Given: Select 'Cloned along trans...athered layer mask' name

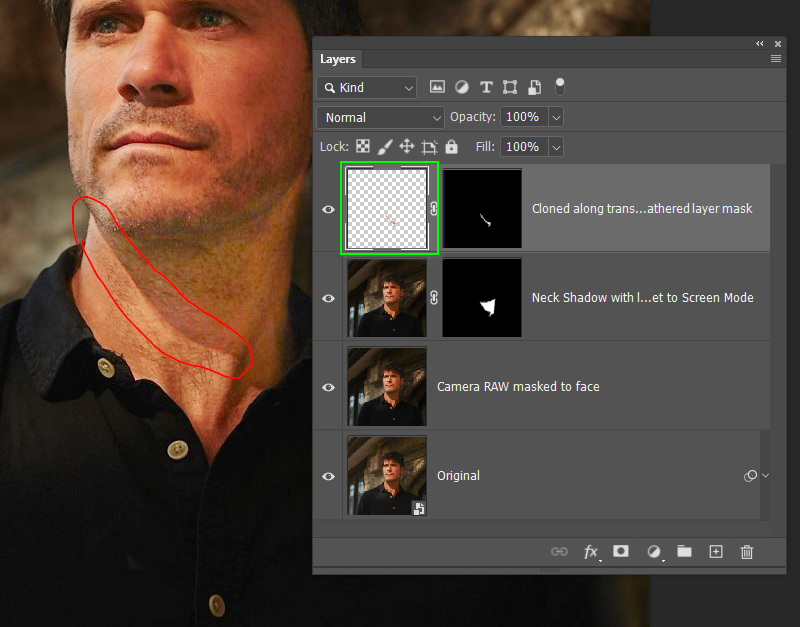Looking at the screenshot, I should (x=642, y=209).
